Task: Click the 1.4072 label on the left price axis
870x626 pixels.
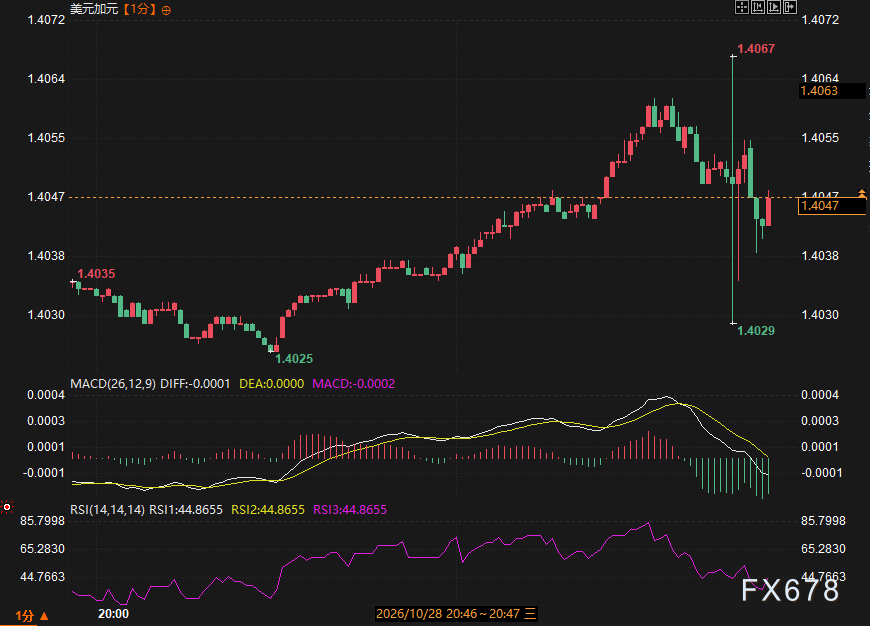Action: click(x=47, y=20)
